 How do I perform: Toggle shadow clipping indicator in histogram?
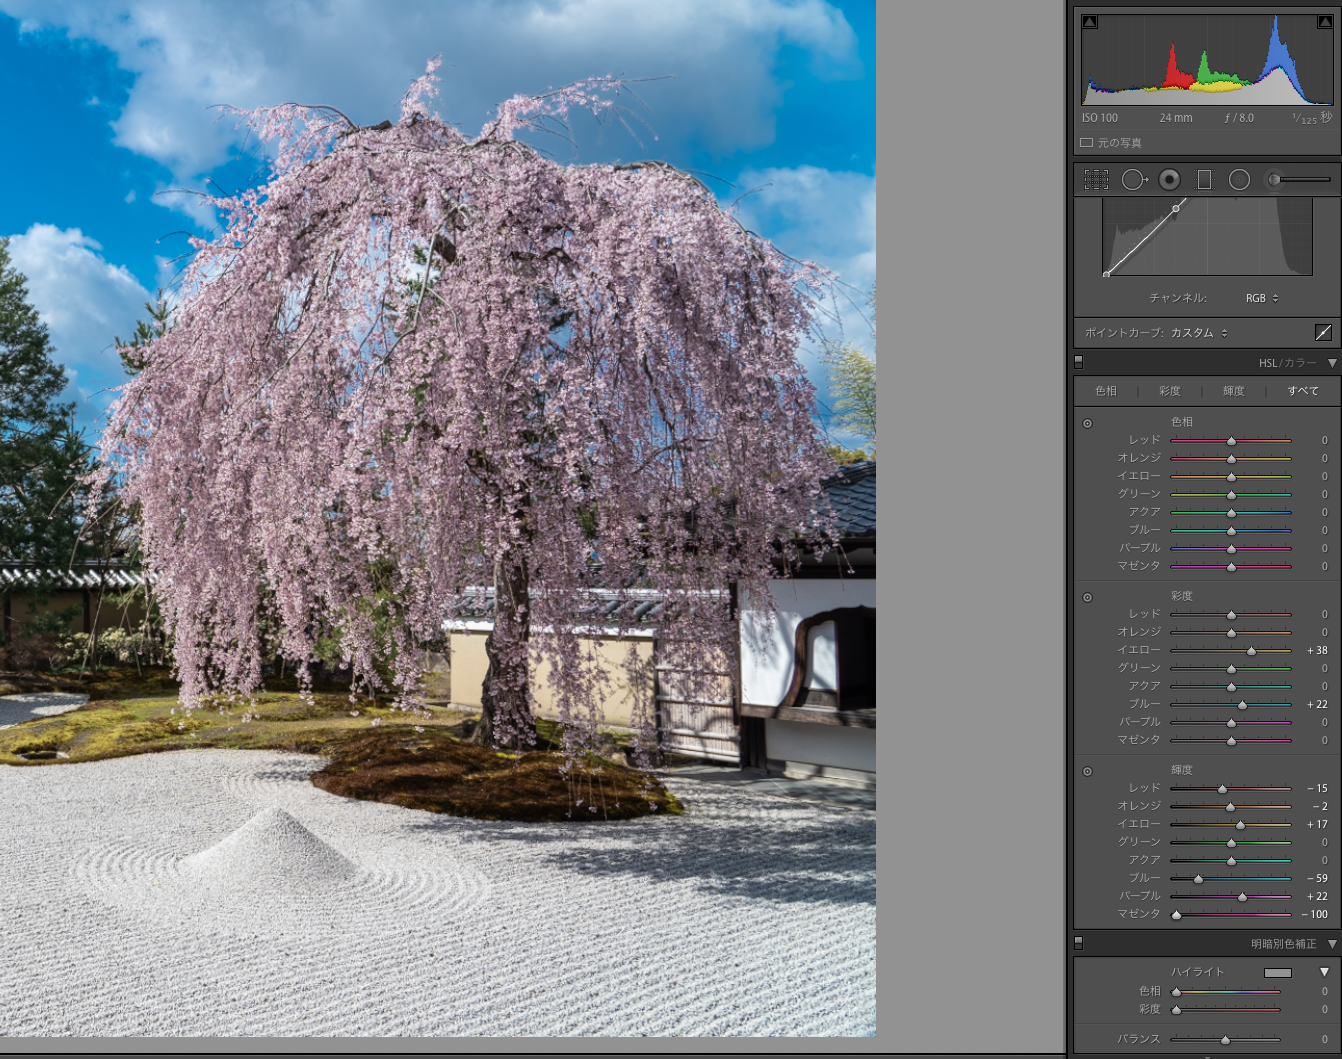point(1090,22)
